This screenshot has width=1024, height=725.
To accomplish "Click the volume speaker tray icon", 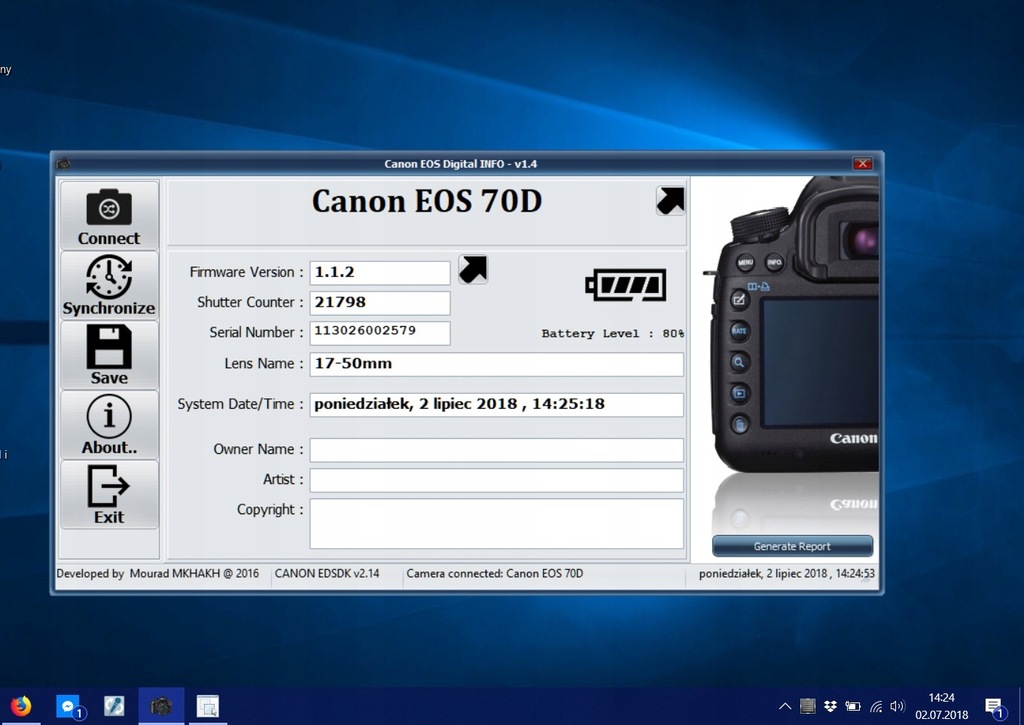I will (898, 706).
